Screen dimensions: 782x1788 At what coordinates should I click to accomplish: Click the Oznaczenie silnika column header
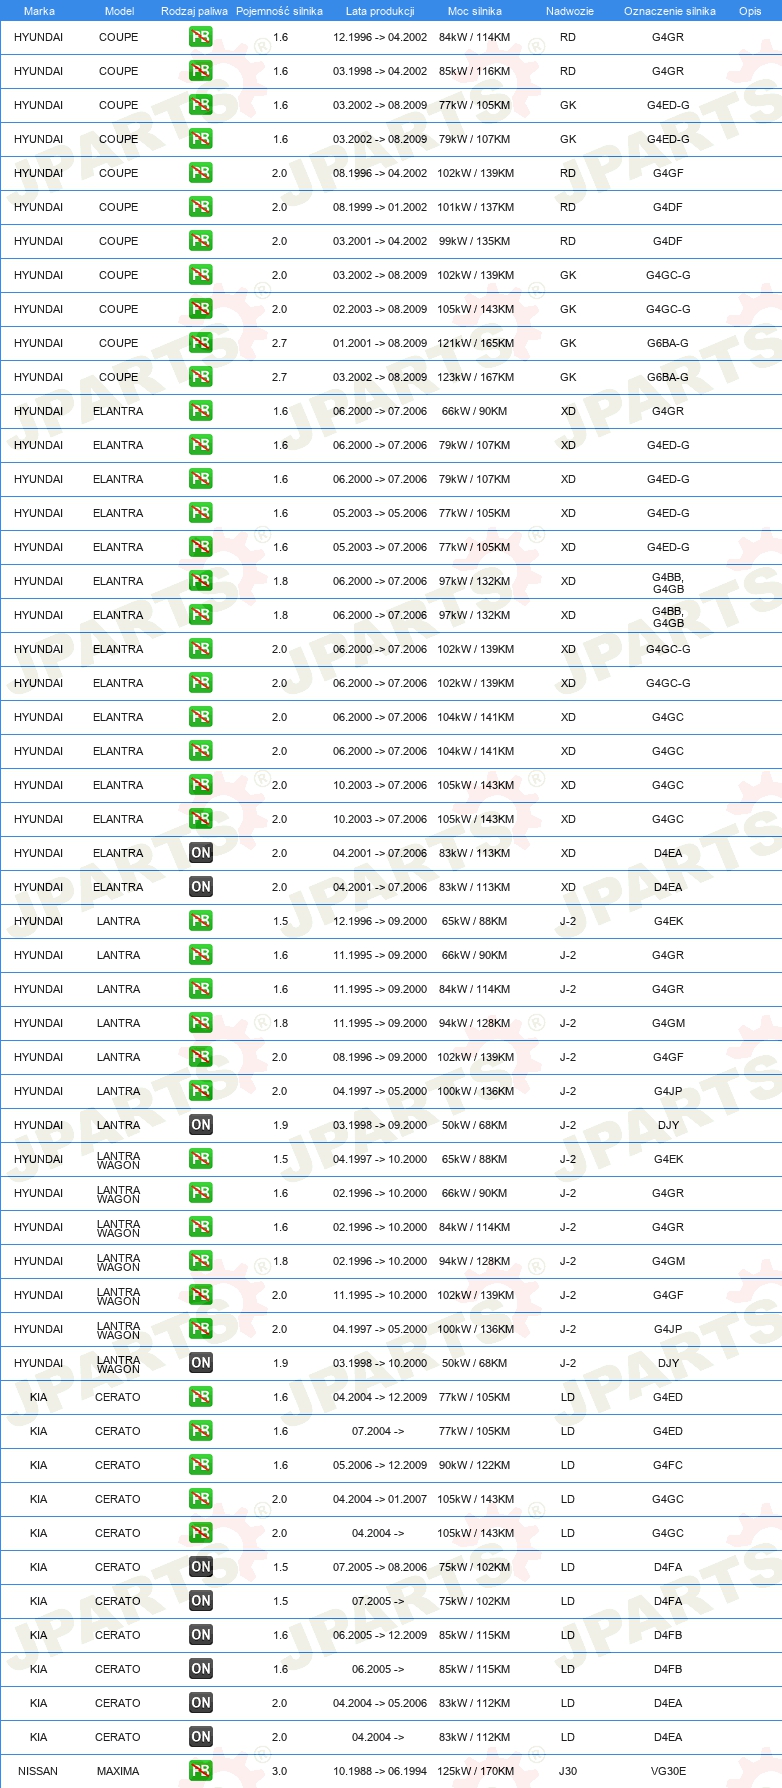[670, 11]
